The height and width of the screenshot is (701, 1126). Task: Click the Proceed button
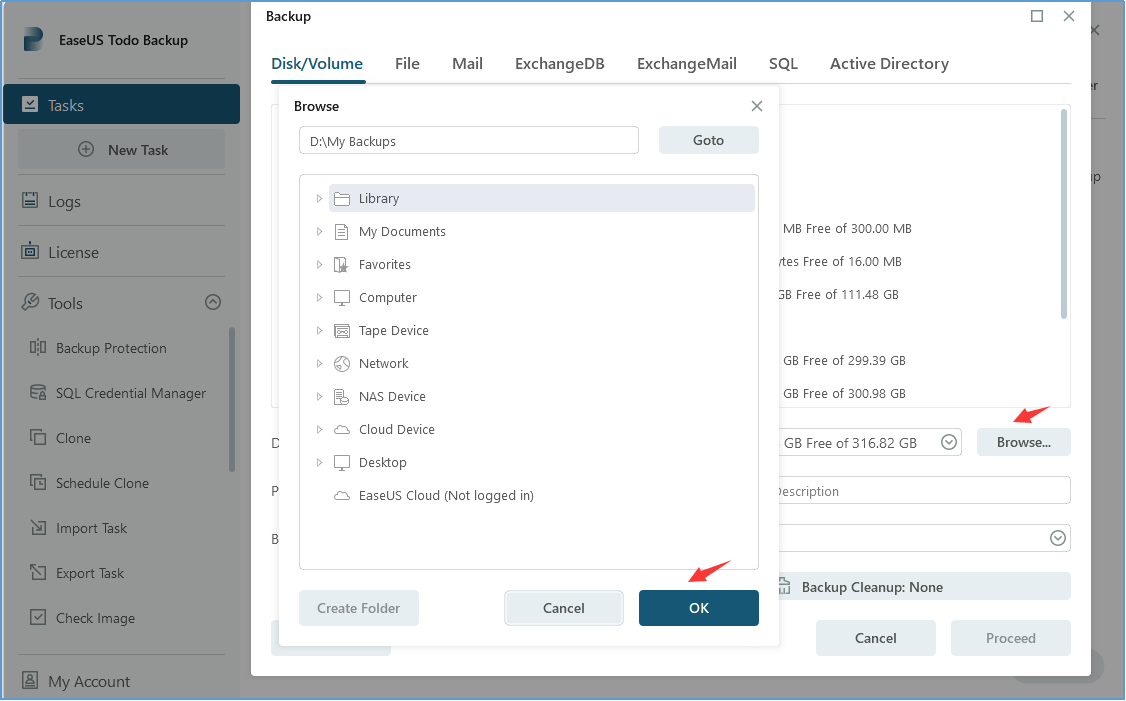1010,638
